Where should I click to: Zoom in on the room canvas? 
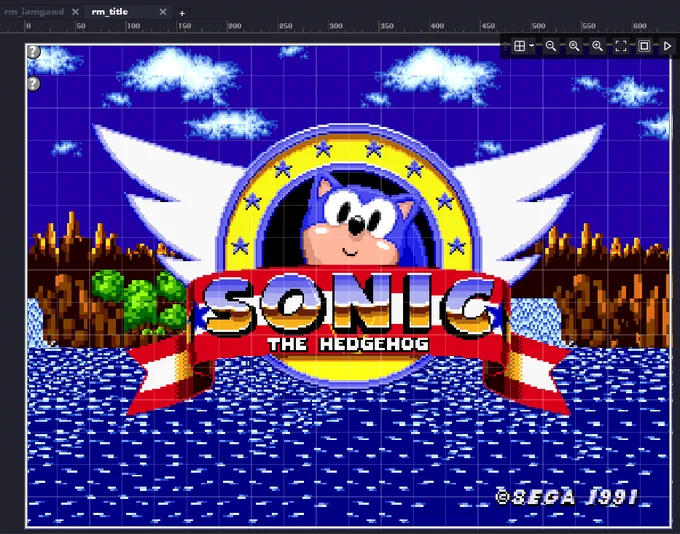[x=597, y=46]
